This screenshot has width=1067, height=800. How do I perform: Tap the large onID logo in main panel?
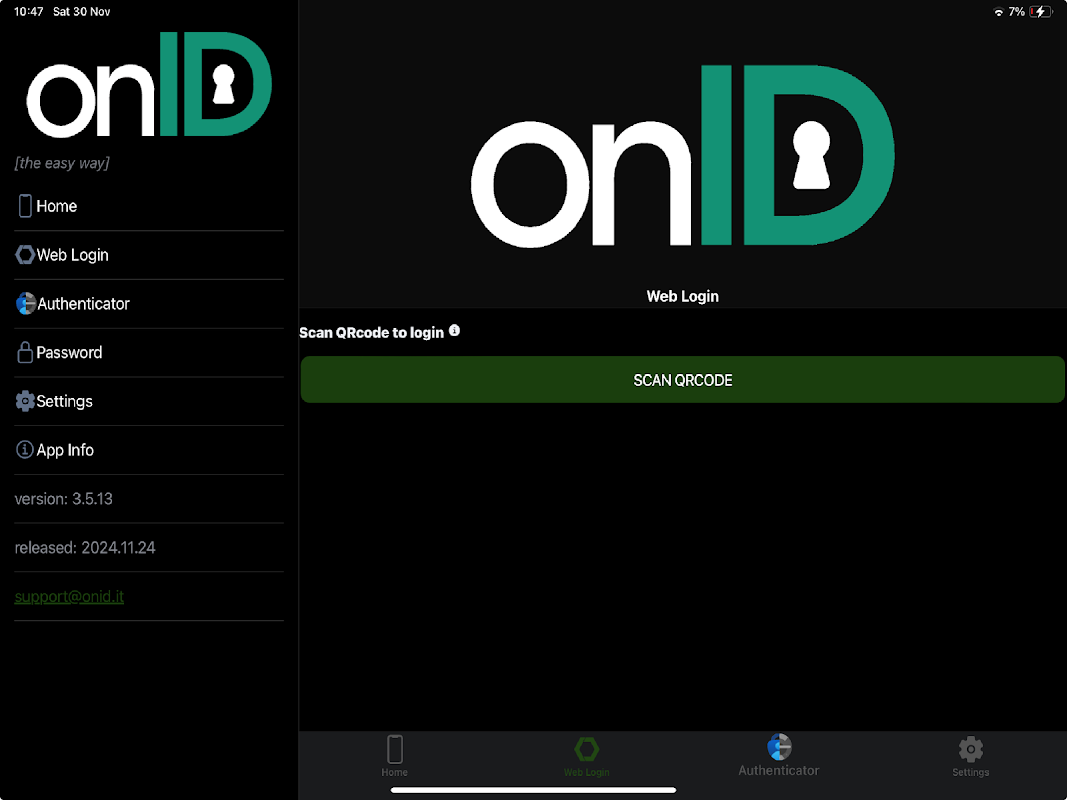coord(683,155)
